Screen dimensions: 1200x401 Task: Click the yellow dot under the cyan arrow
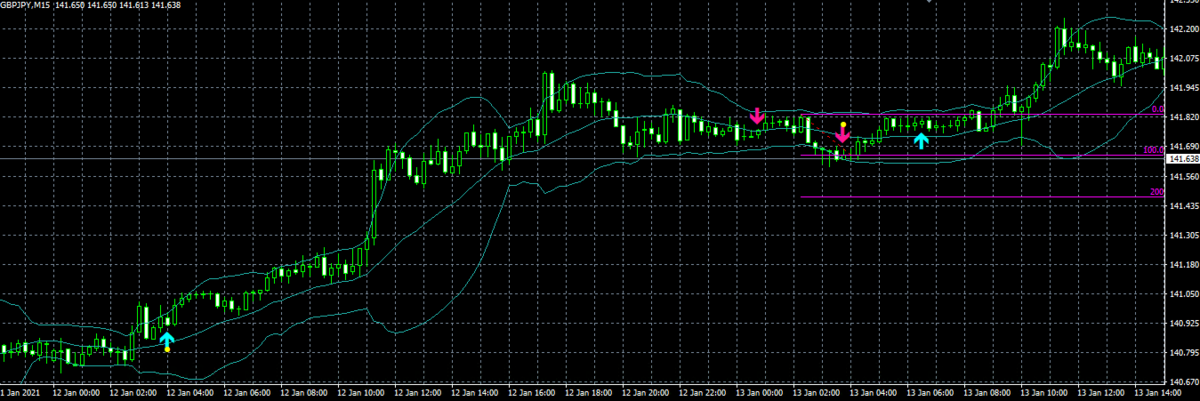167,350
